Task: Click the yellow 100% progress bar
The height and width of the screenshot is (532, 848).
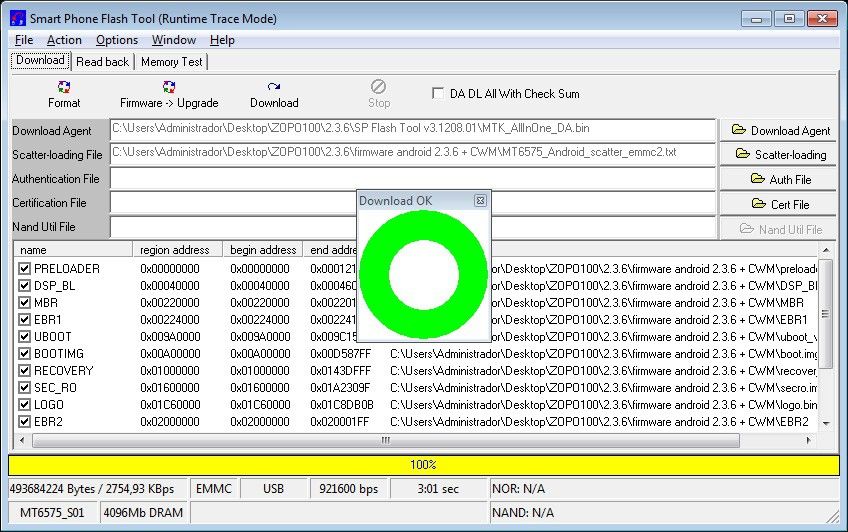Action: tap(423, 464)
